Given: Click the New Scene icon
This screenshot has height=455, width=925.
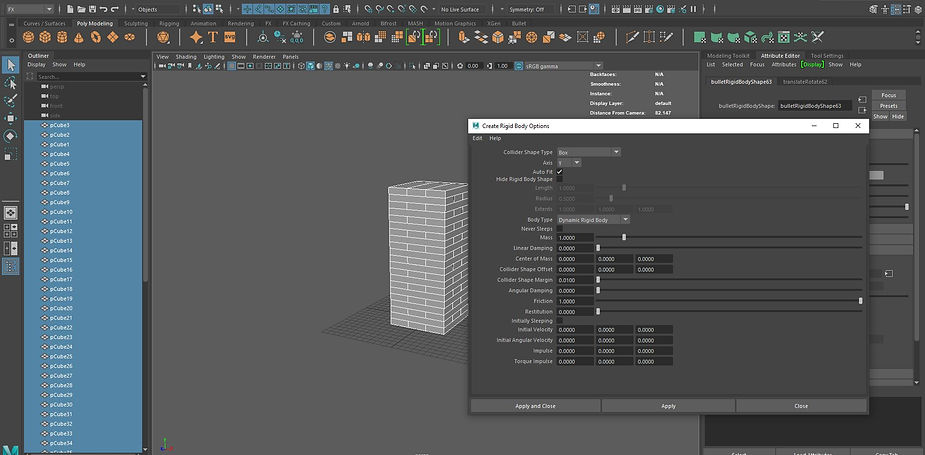Looking at the screenshot, I should pyautogui.click(x=70, y=9).
